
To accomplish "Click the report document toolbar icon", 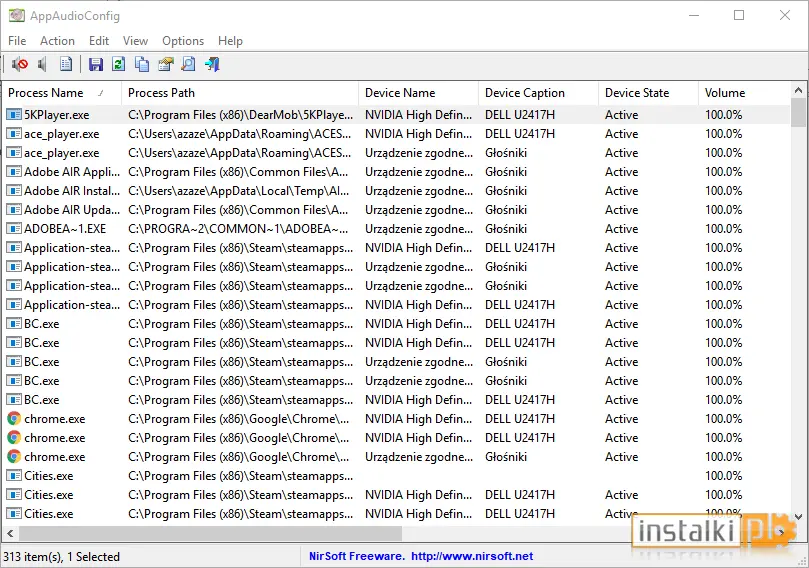I will [x=66, y=64].
